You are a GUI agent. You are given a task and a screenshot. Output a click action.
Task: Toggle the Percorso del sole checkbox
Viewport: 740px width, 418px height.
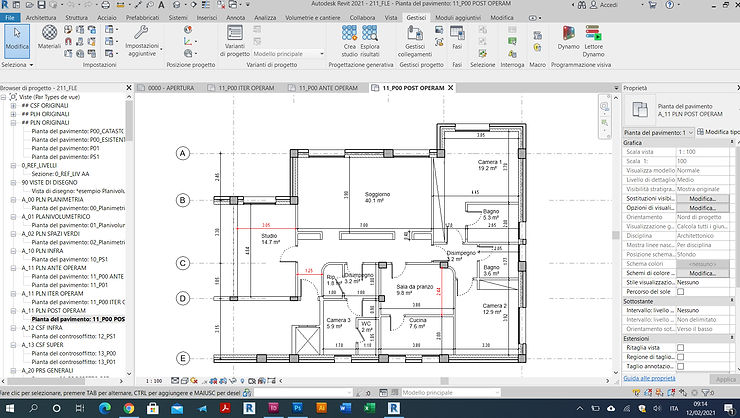[x=680, y=292]
